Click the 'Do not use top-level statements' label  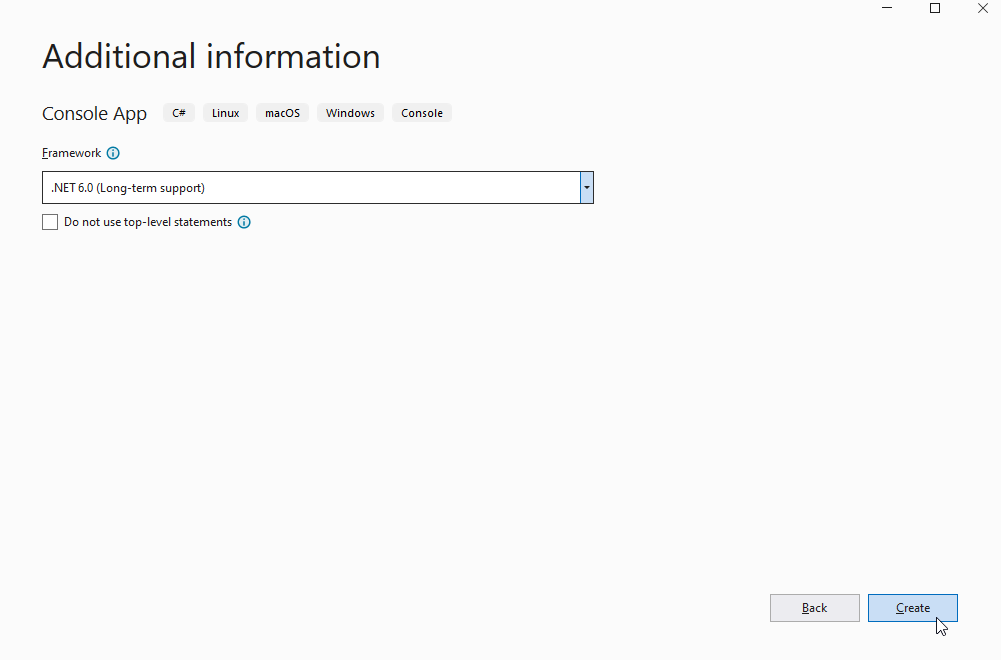tap(147, 222)
